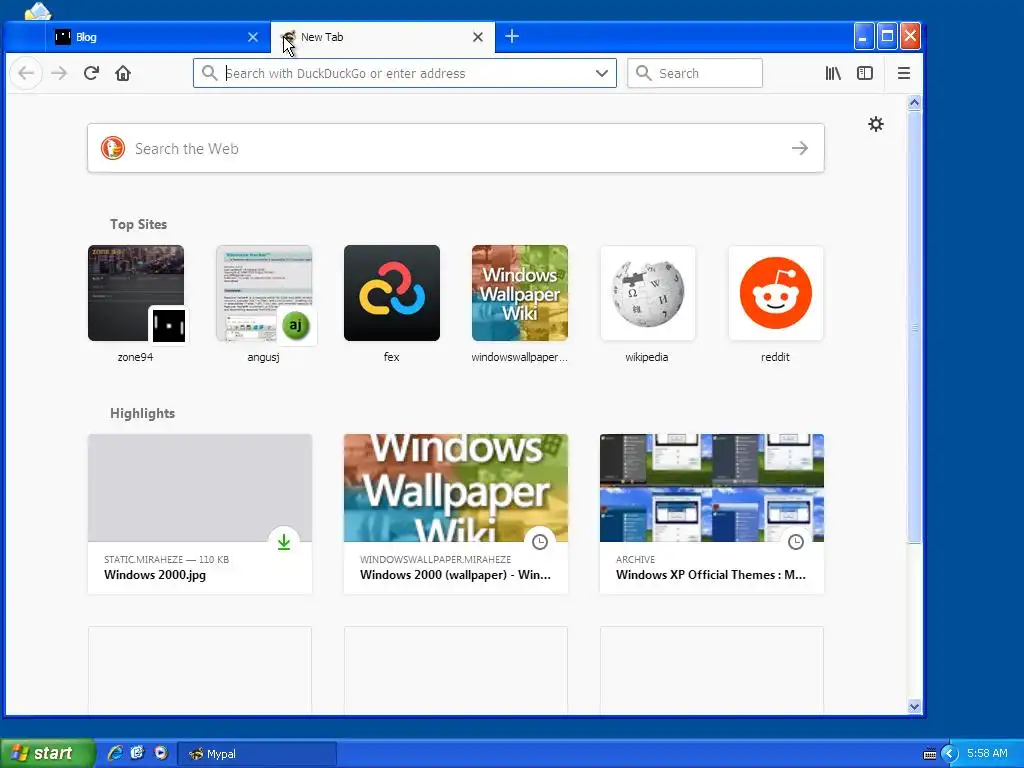Expand the address bar history dropdown
1024x768 pixels.
(x=601, y=73)
